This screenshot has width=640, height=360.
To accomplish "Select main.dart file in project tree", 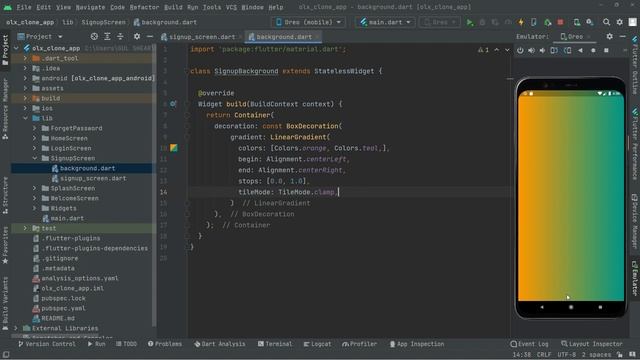I will tap(67, 218).
